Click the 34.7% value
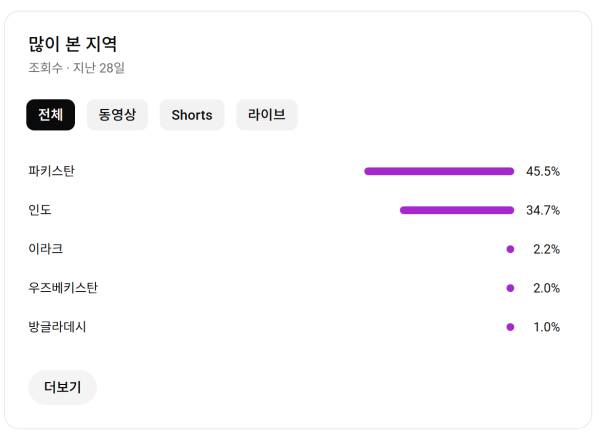The image size is (600, 439). click(x=543, y=210)
